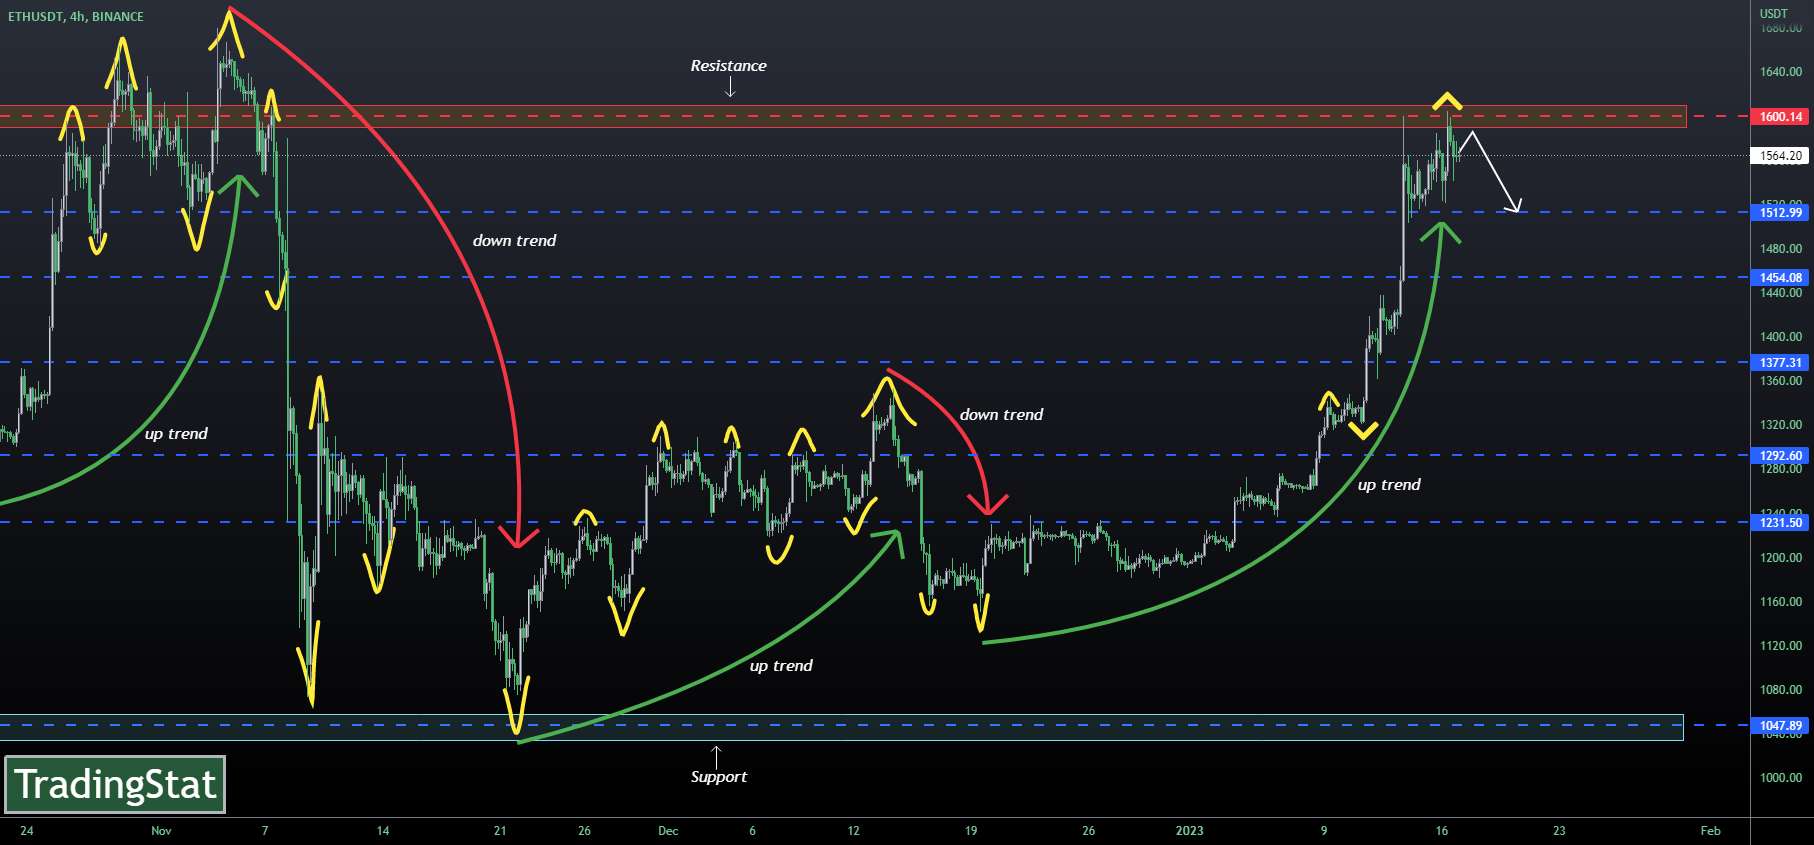1814x845 pixels.
Task: Click the 1120.00 tick on price axis
Action: [x=1781, y=646]
